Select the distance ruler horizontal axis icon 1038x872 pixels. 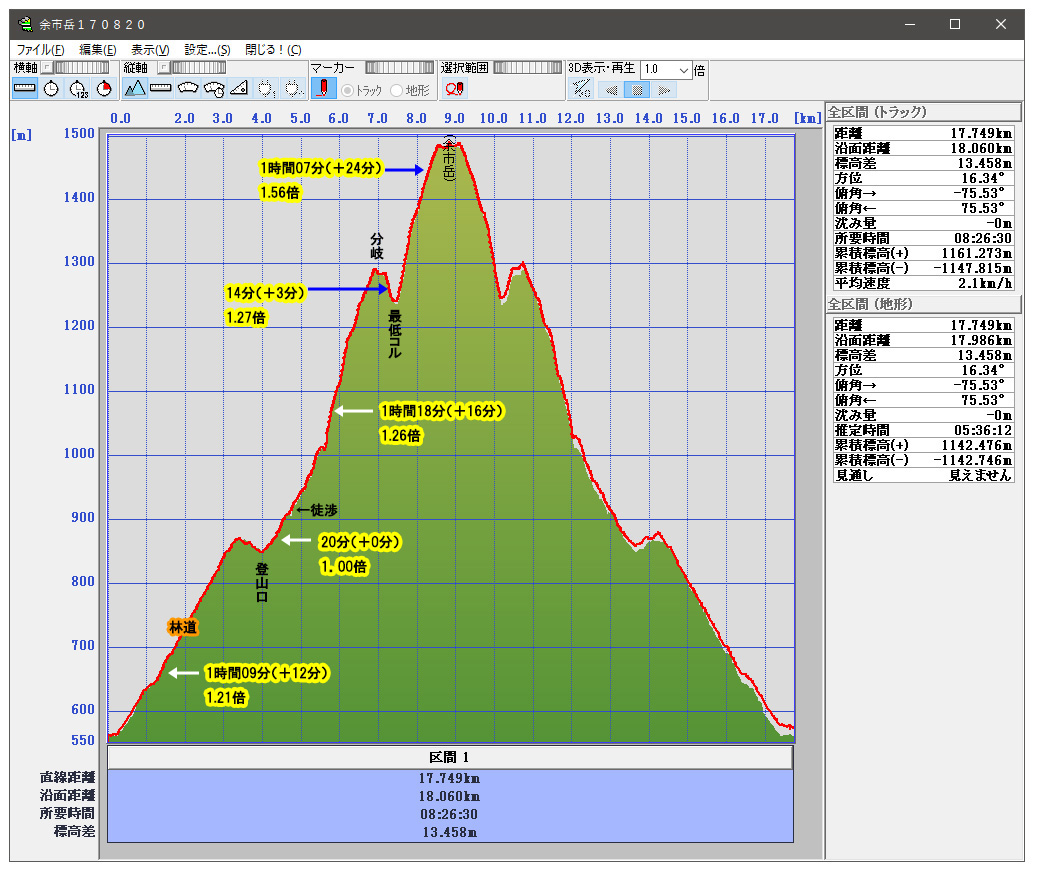25,89
